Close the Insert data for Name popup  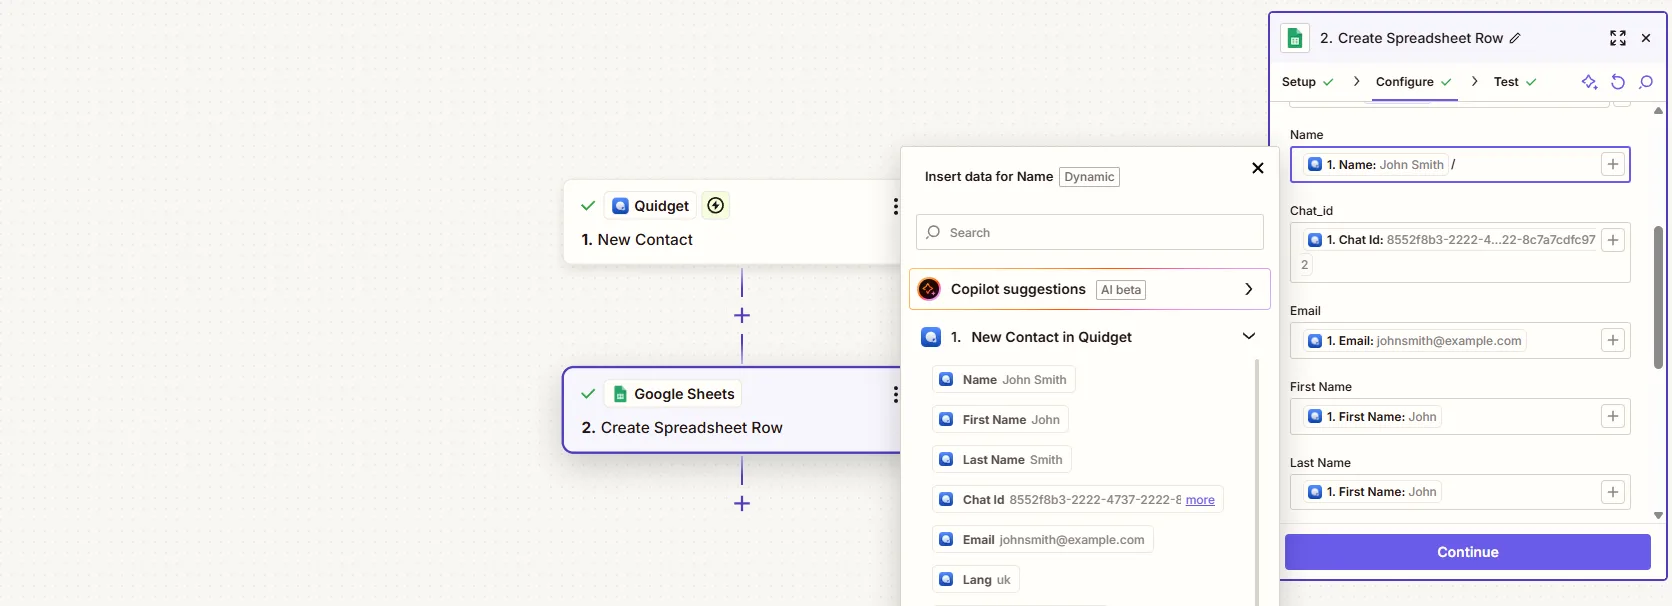point(1258,168)
